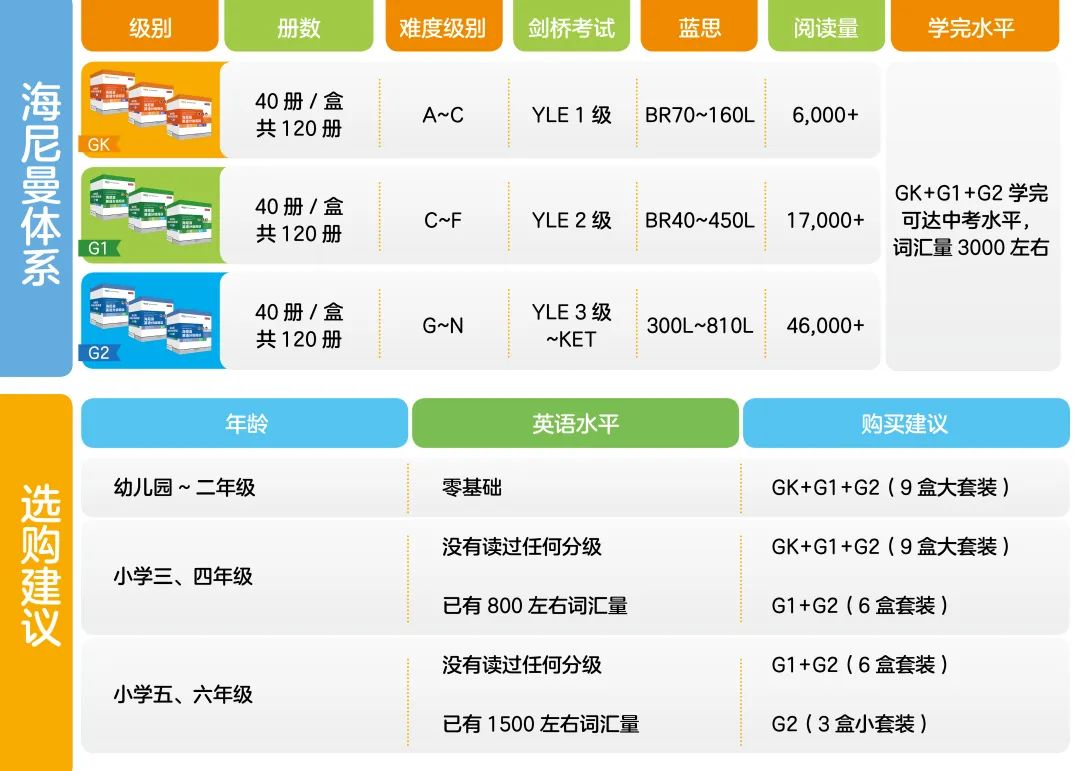Select the 年龄 header
The image size is (1080, 771).
[245, 423]
